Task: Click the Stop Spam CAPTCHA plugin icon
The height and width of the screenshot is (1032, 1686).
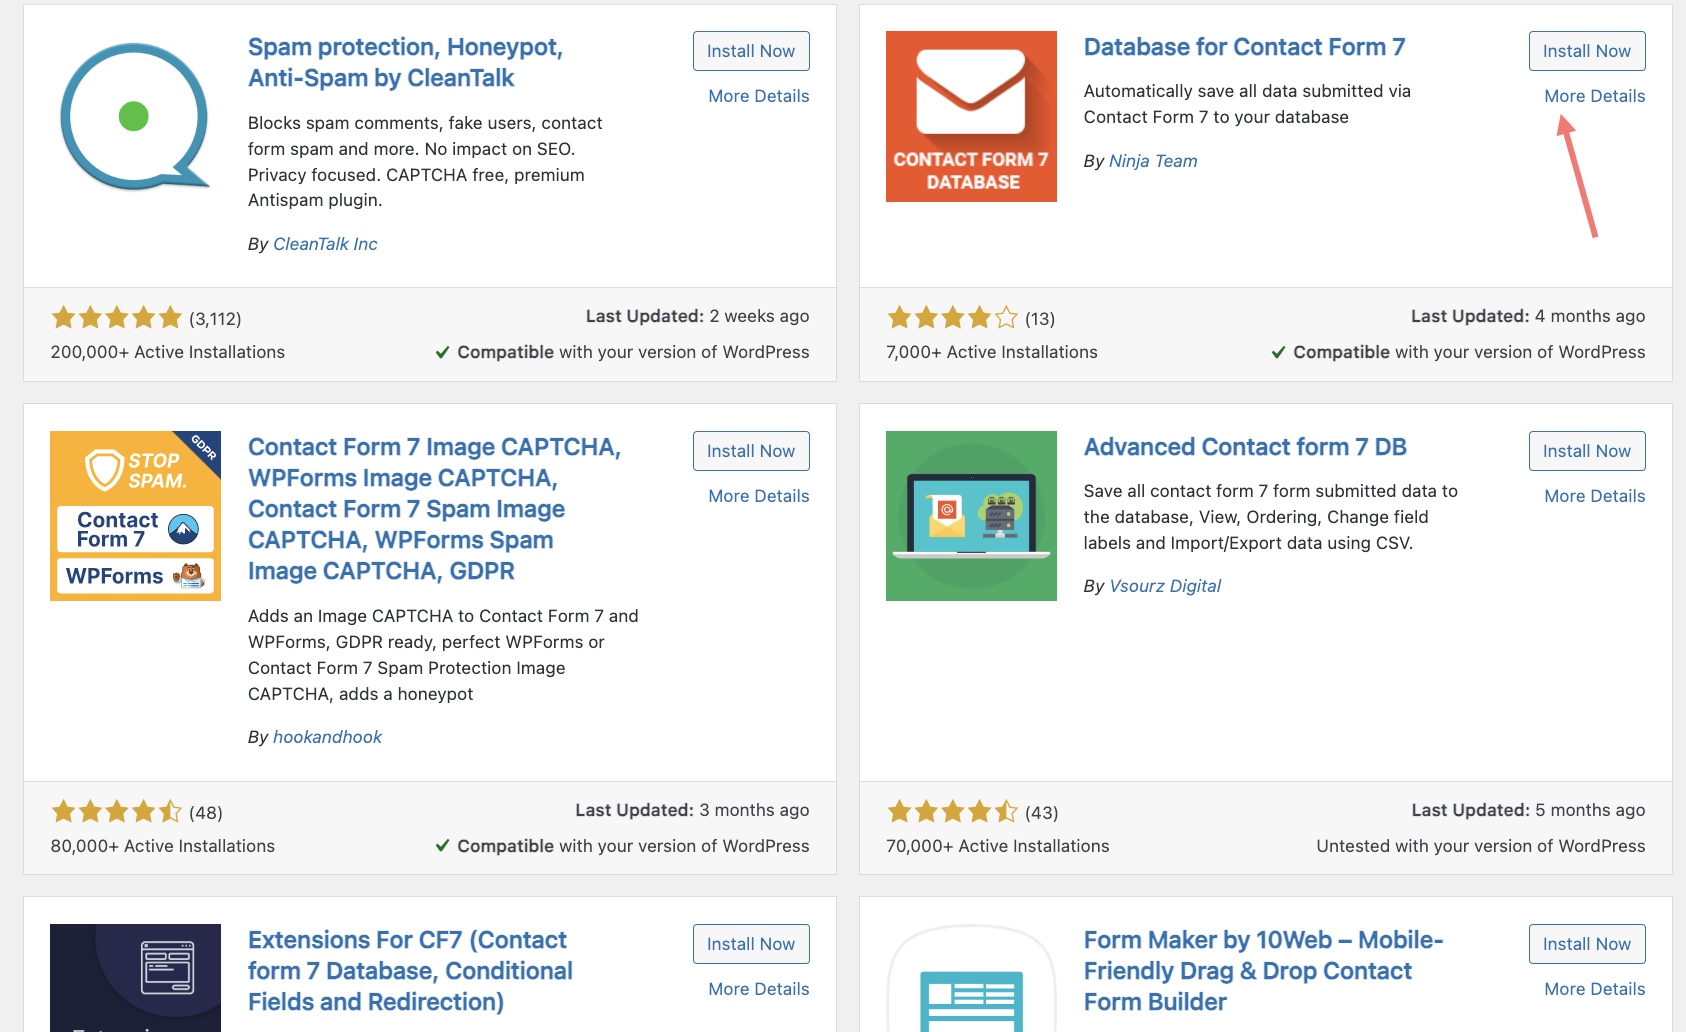Action: point(135,516)
